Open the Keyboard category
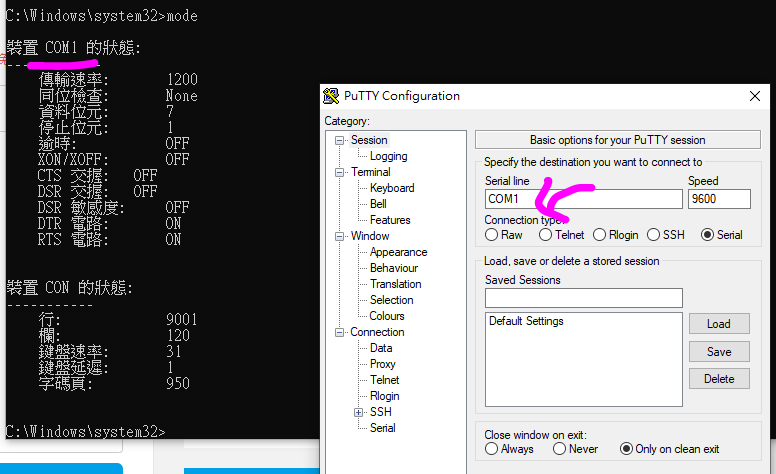Screen dimensions: 776x474 click(x=392, y=188)
